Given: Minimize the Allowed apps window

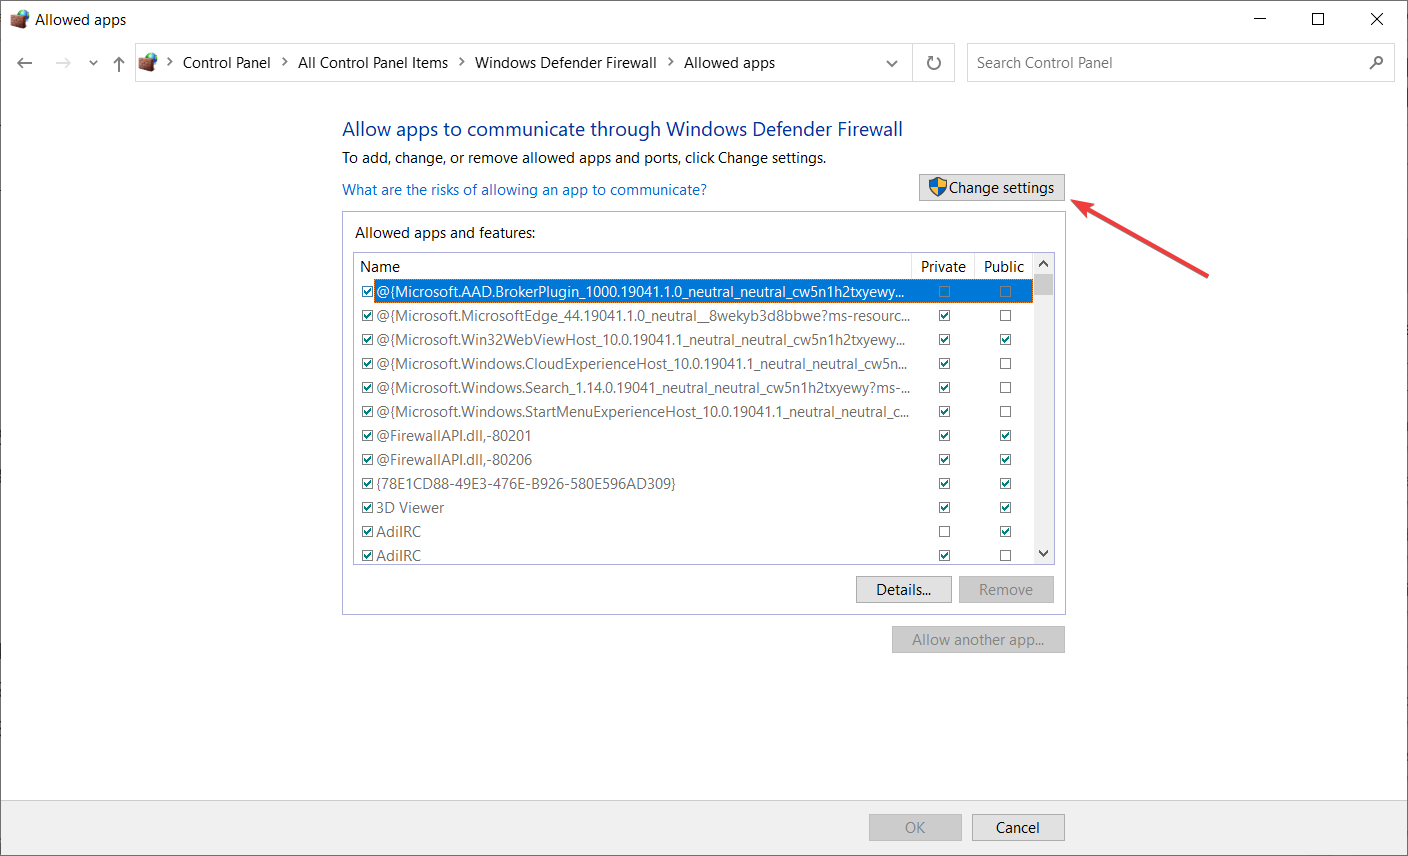Looking at the screenshot, I should pos(1260,19).
